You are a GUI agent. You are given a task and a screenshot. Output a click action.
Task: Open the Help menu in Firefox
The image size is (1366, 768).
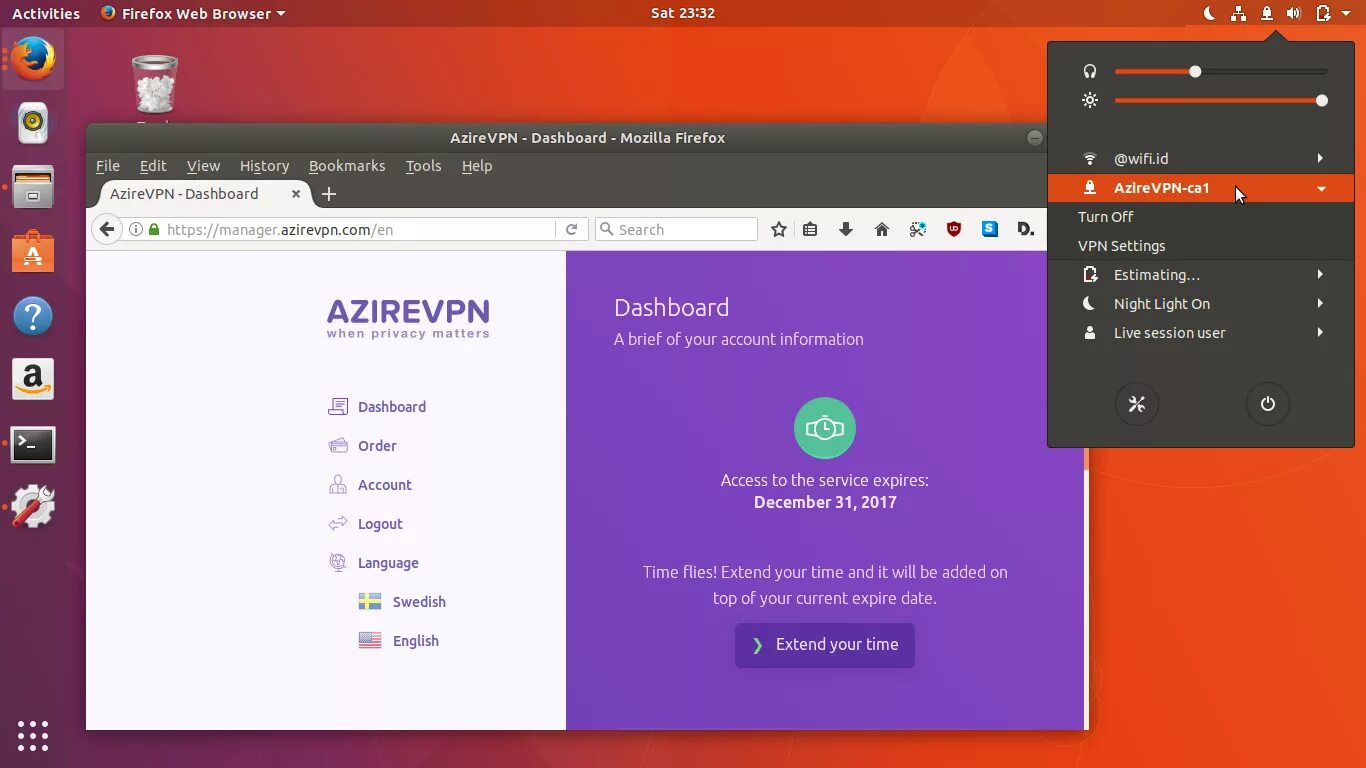tap(477, 166)
